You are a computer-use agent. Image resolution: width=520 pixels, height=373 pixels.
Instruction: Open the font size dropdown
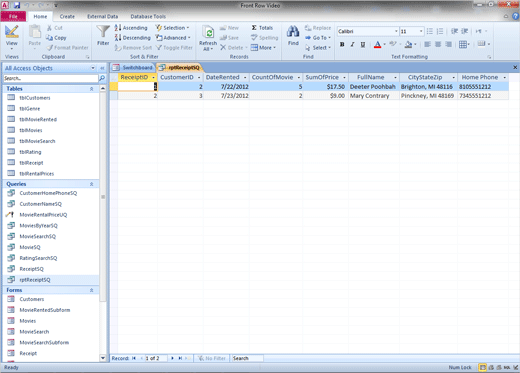pyautogui.click(x=421, y=31)
